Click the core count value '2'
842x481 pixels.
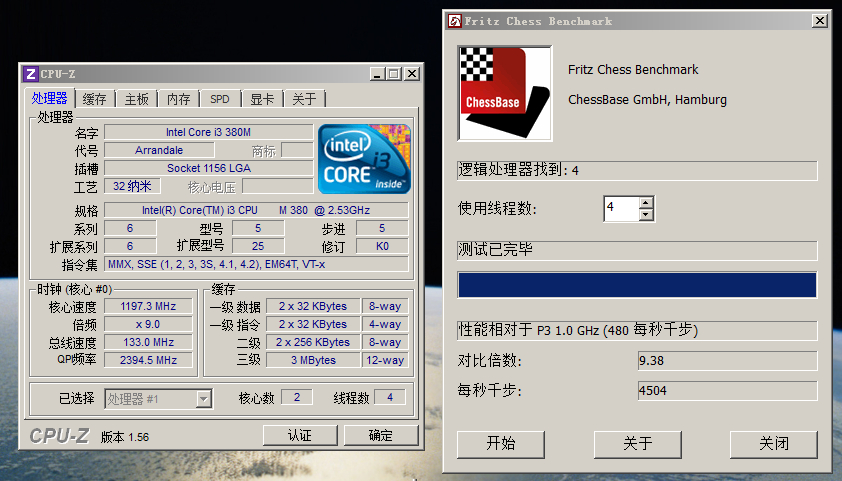[x=297, y=397]
